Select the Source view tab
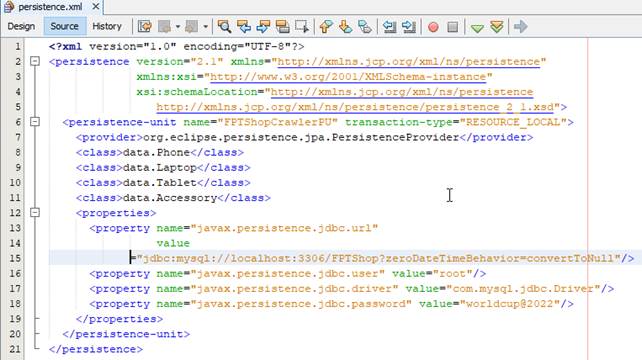This screenshot has height=360, width=642. point(64,26)
